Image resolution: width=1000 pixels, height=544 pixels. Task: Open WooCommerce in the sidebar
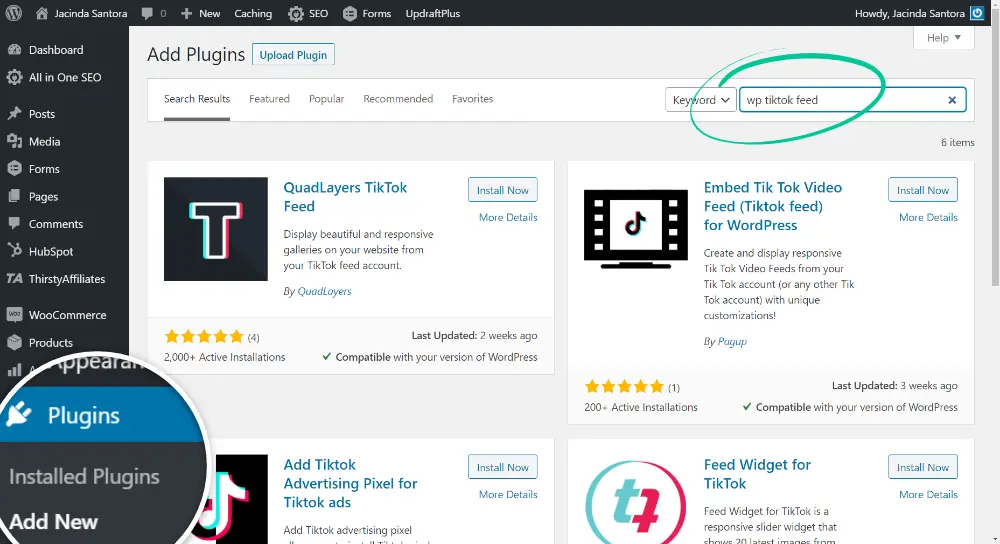[x=67, y=315]
